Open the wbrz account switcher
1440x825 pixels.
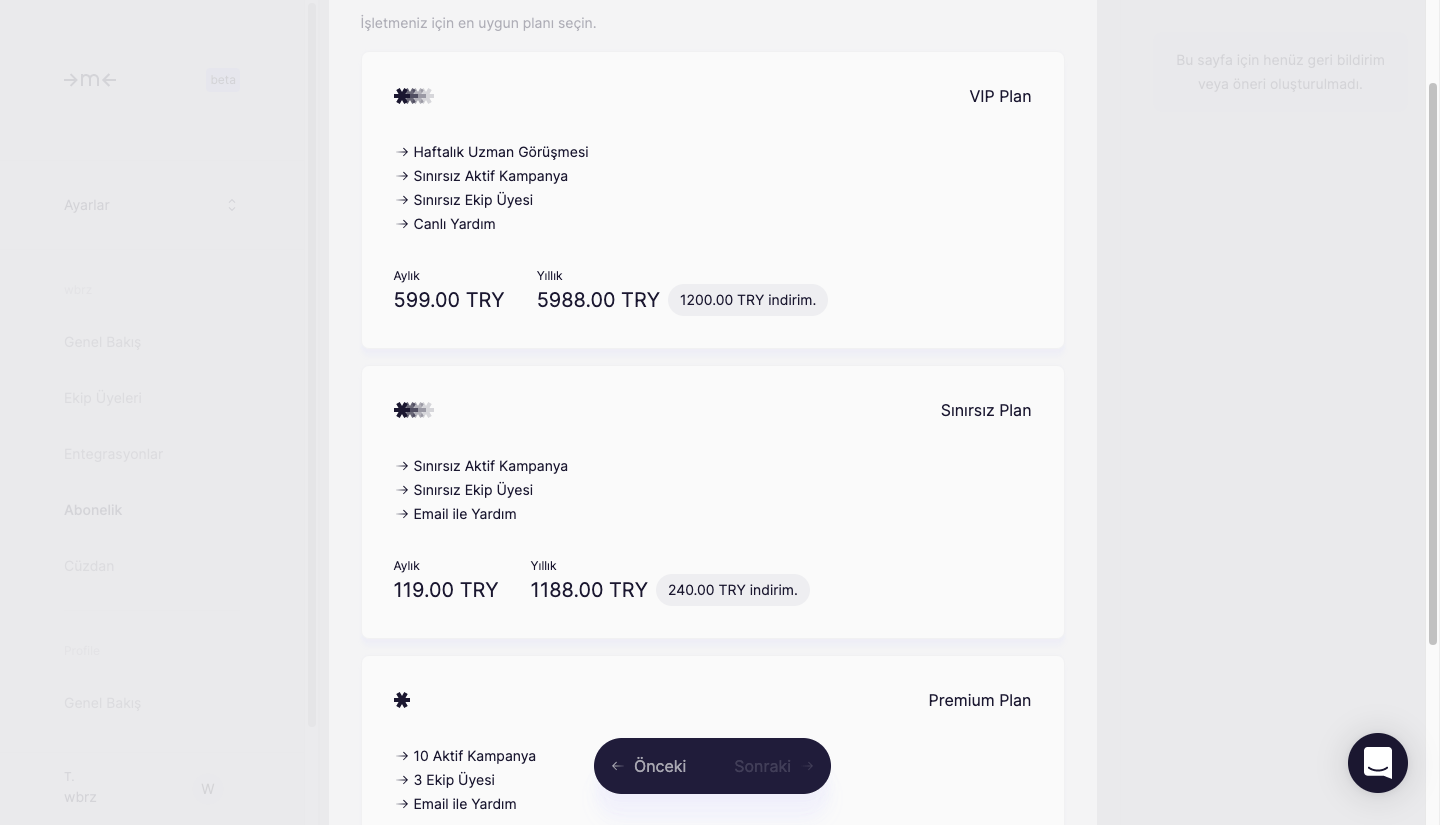80,787
